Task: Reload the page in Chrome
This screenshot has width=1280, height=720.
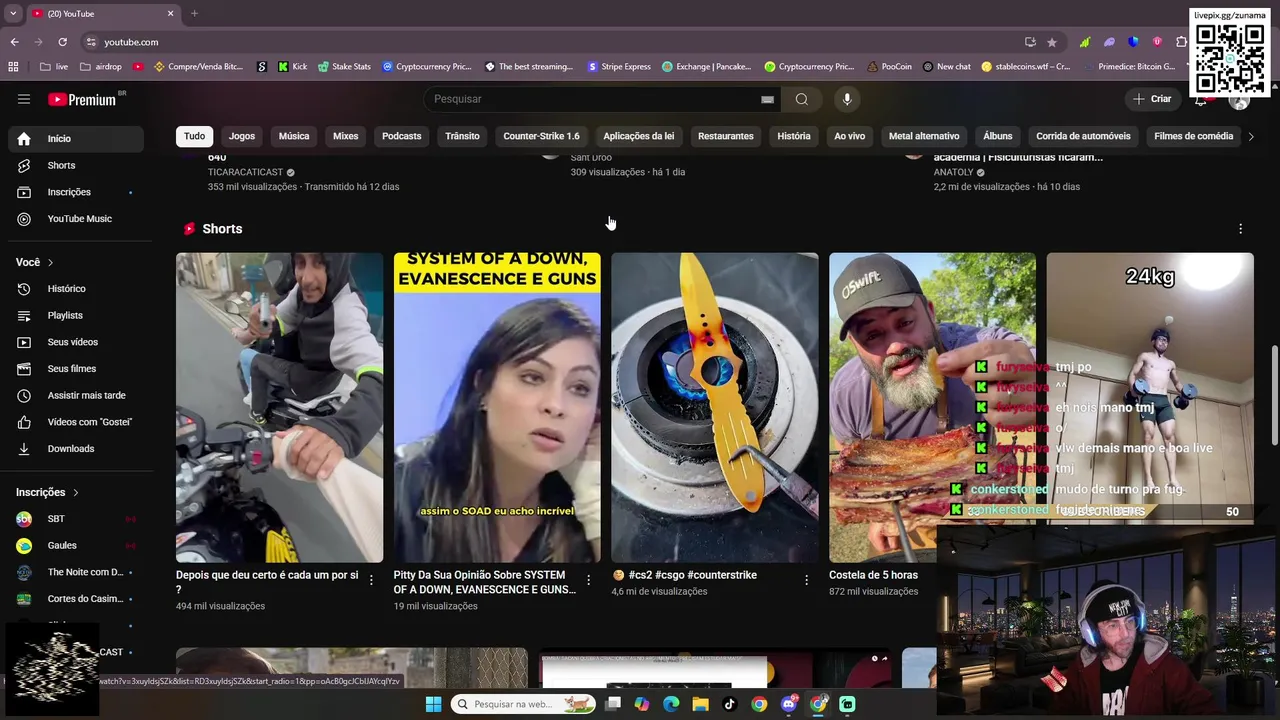Action: coord(62,42)
